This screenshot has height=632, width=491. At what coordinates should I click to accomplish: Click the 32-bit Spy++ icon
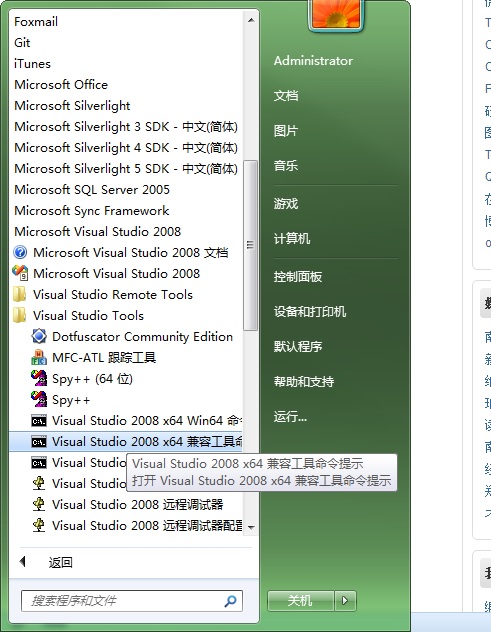tap(39, 399)
